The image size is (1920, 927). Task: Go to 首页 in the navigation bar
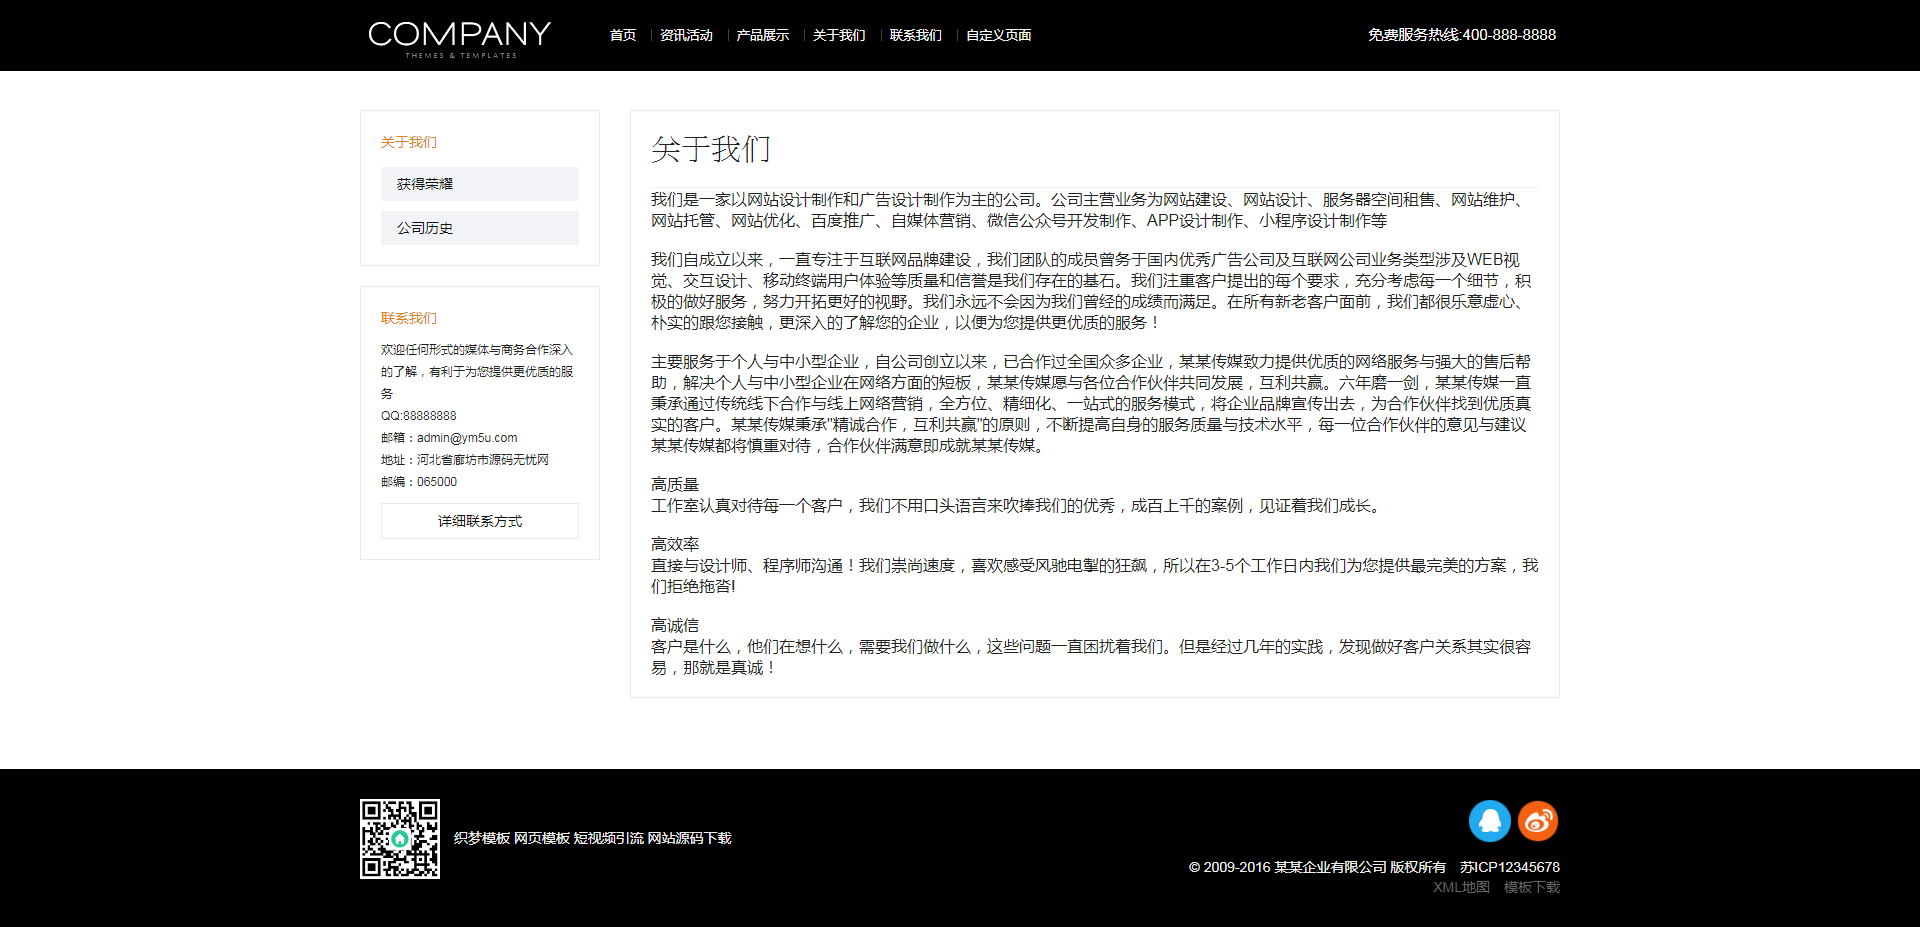[x=623, y=35]
